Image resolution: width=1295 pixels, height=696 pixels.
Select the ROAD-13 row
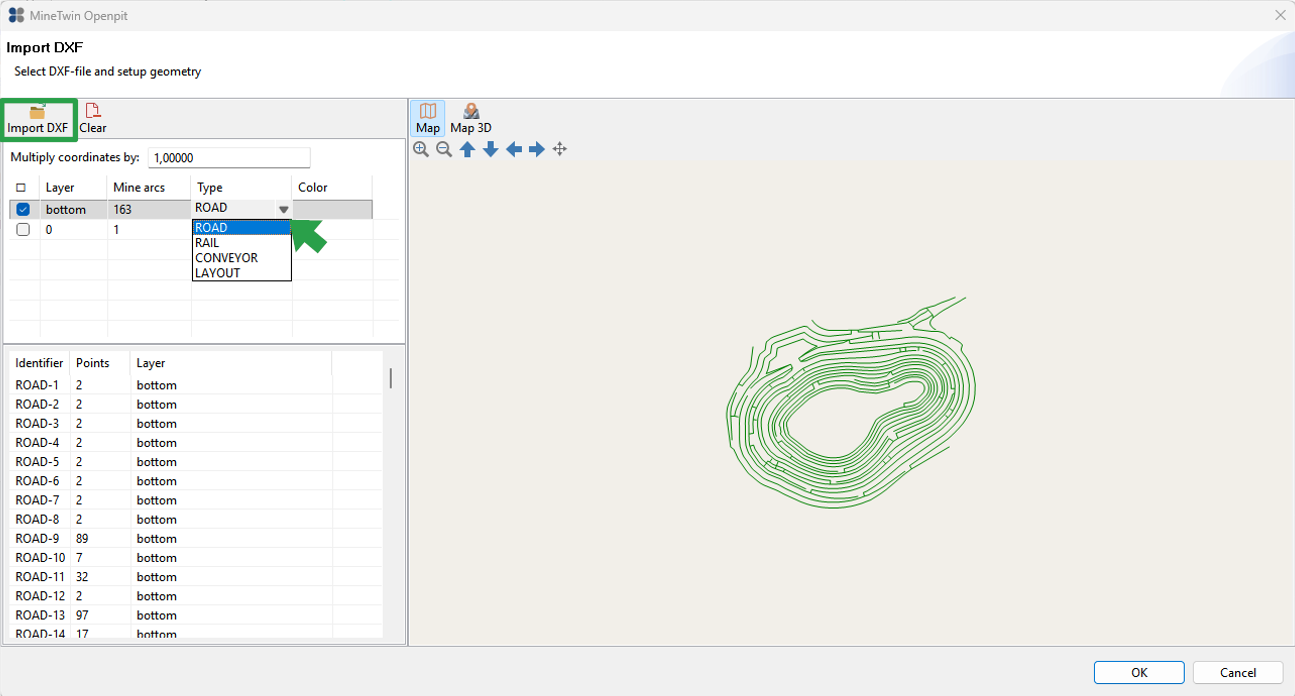click(x=196, y=615)
